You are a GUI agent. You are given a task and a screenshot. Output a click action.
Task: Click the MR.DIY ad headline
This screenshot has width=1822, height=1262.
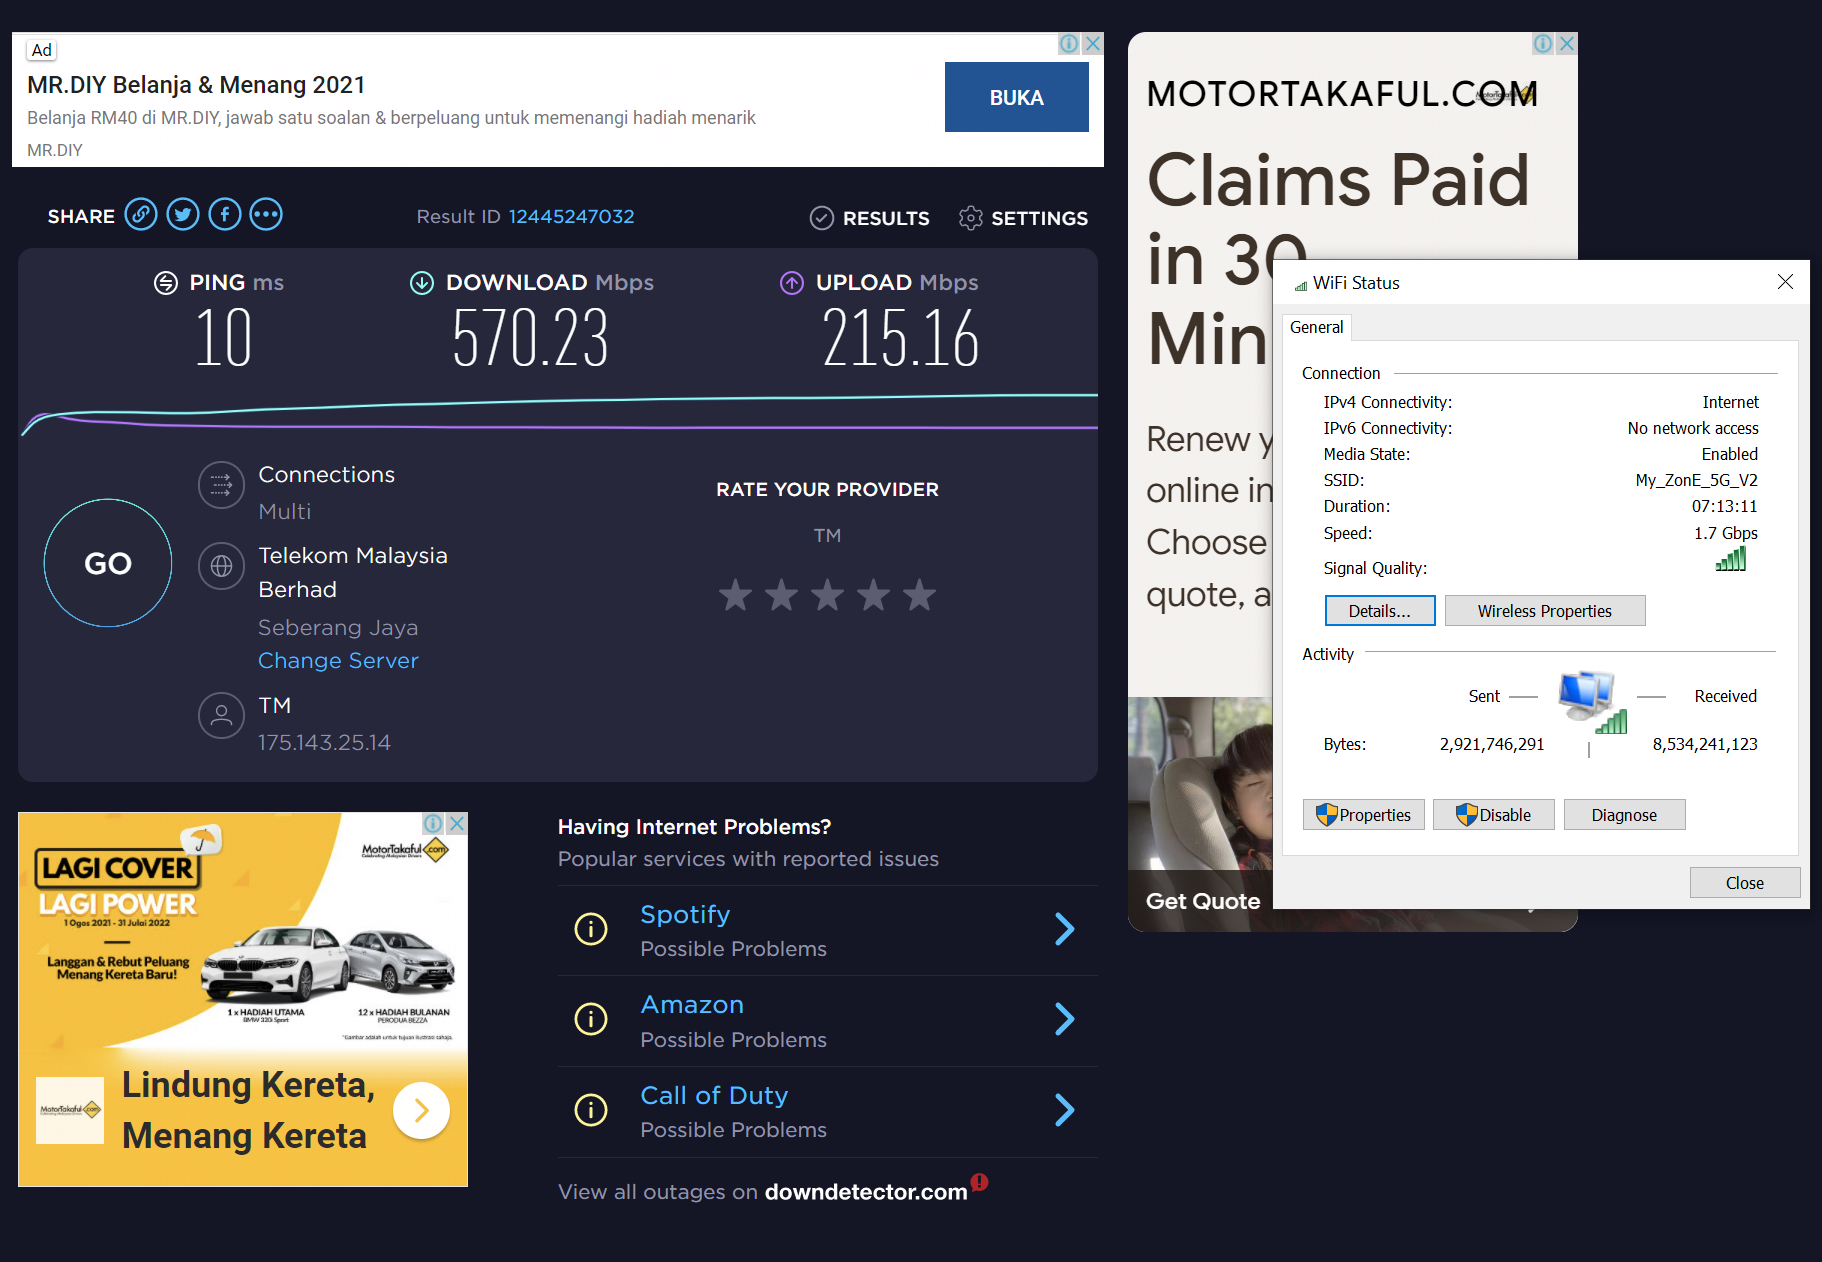tap(196, 85)
